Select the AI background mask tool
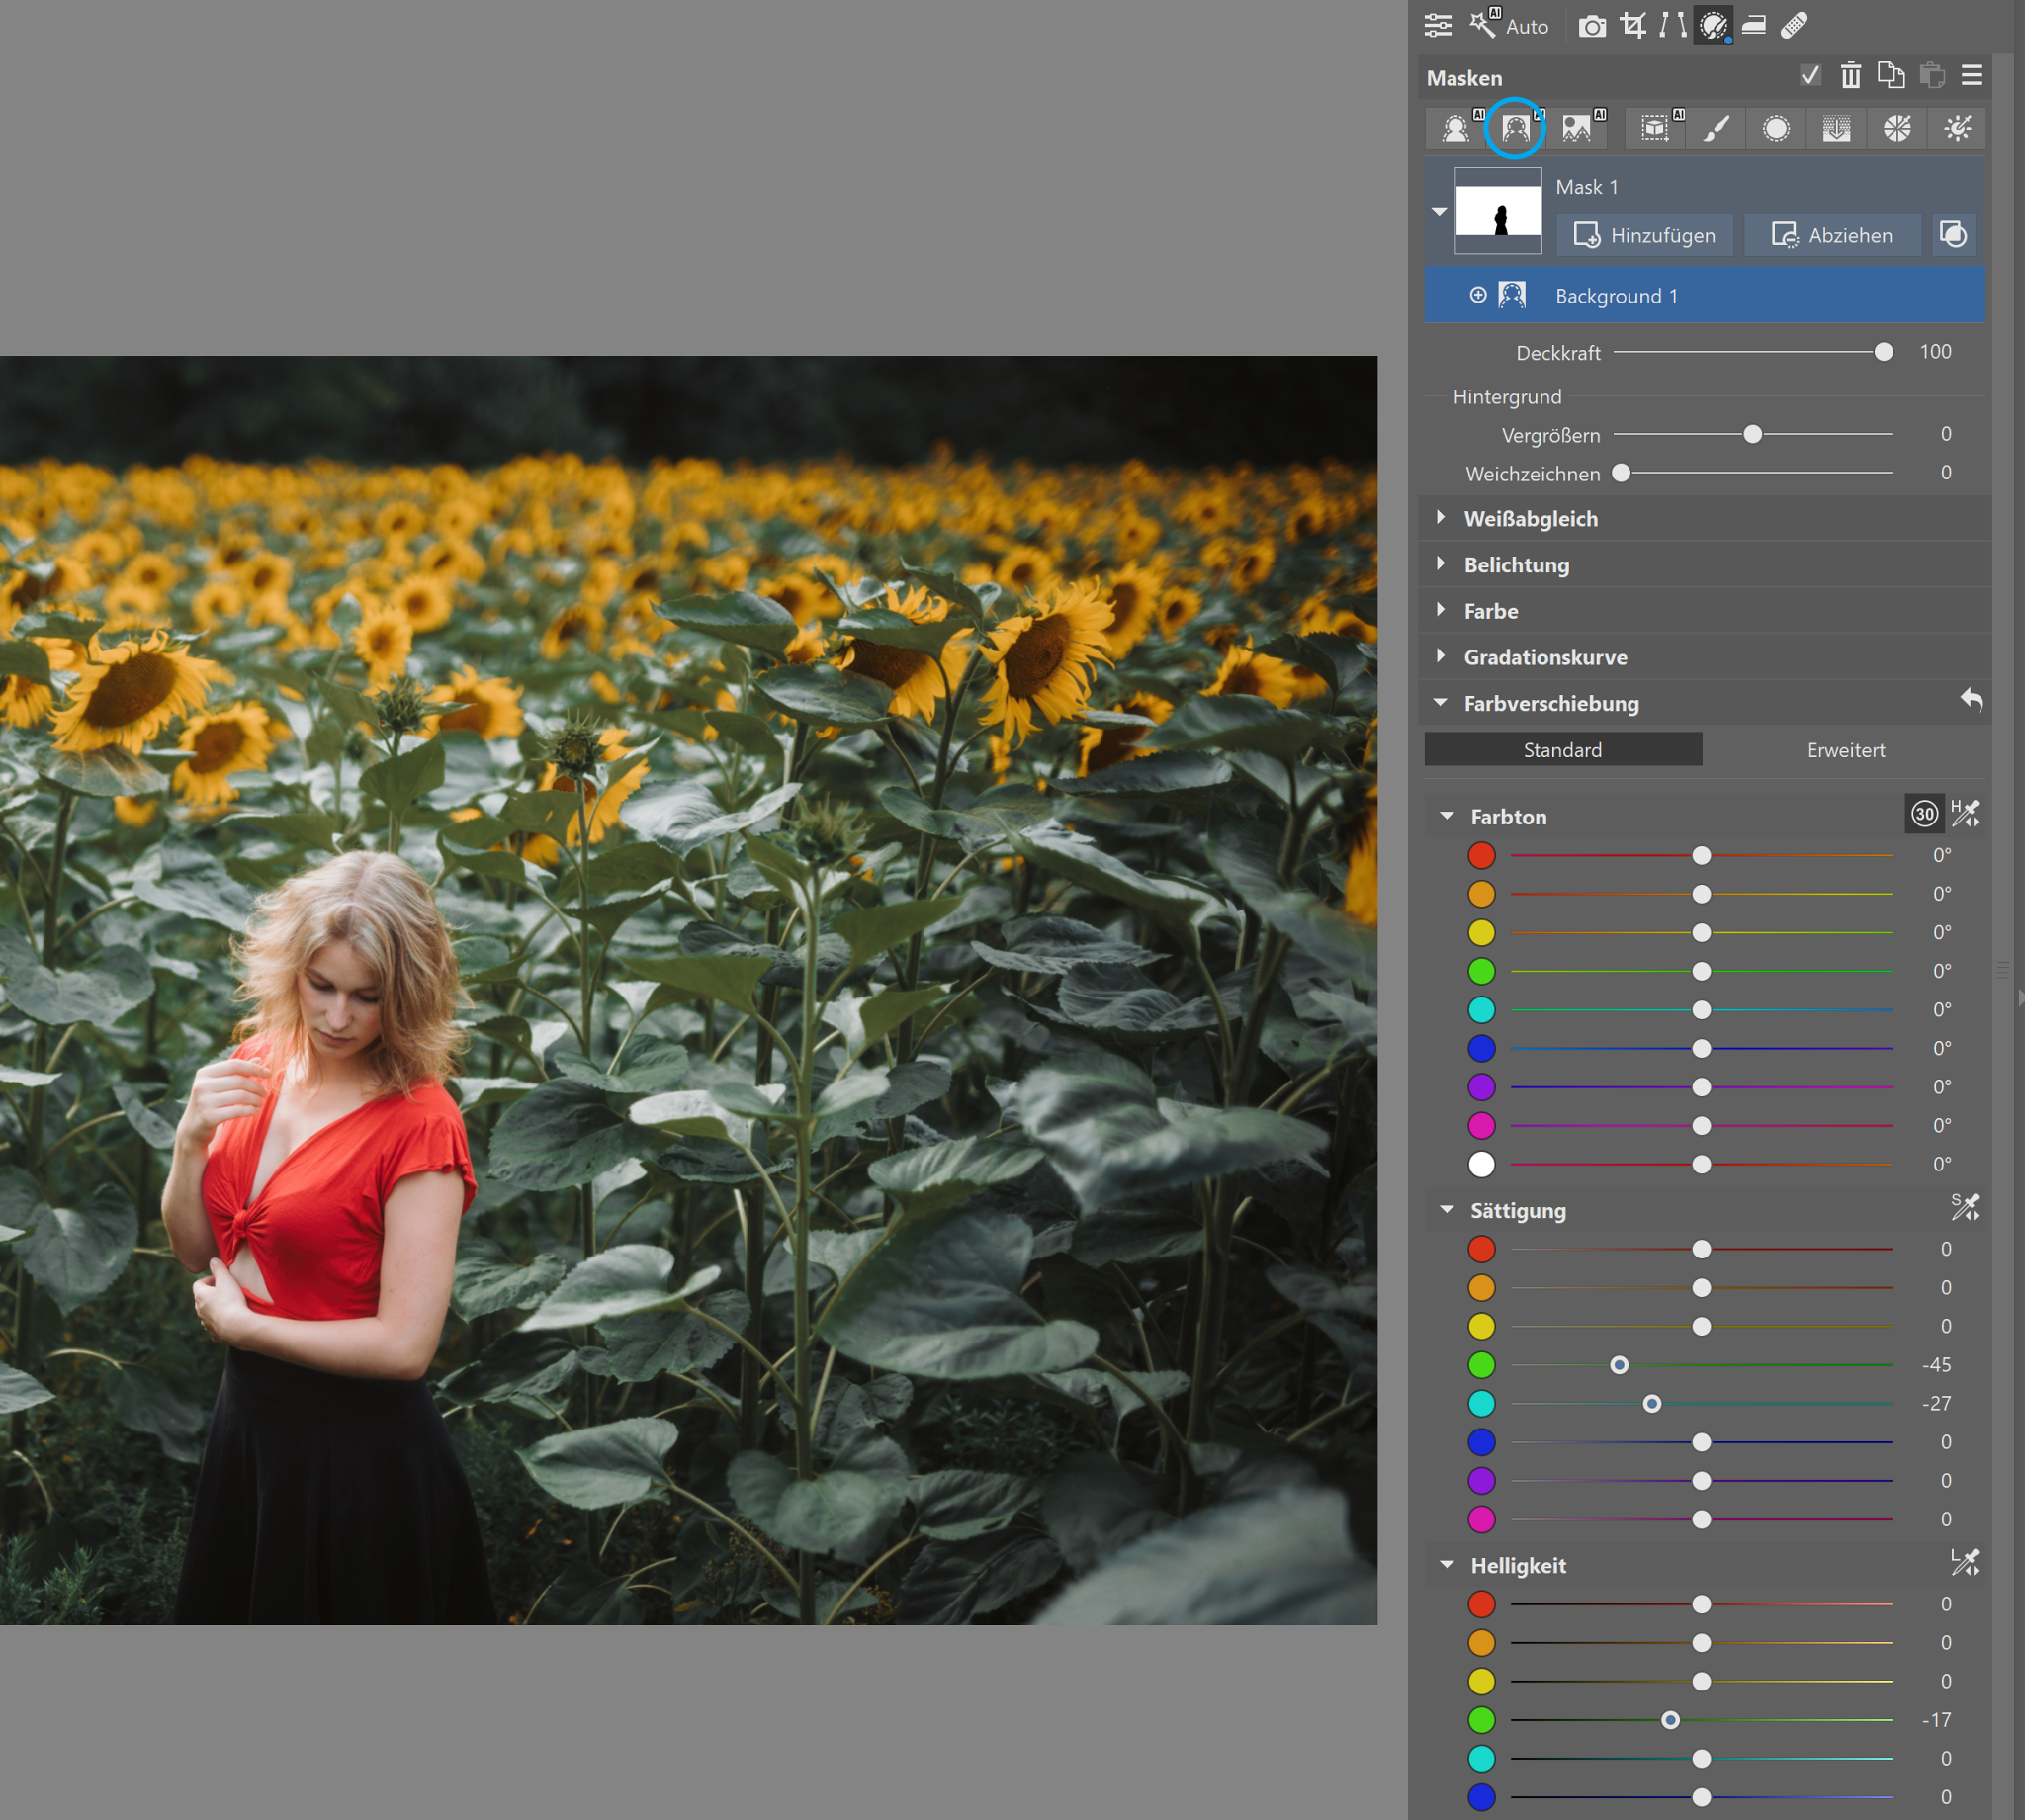The height and width of the screenshot is (1820, 2025). (x=1515, y=129)
